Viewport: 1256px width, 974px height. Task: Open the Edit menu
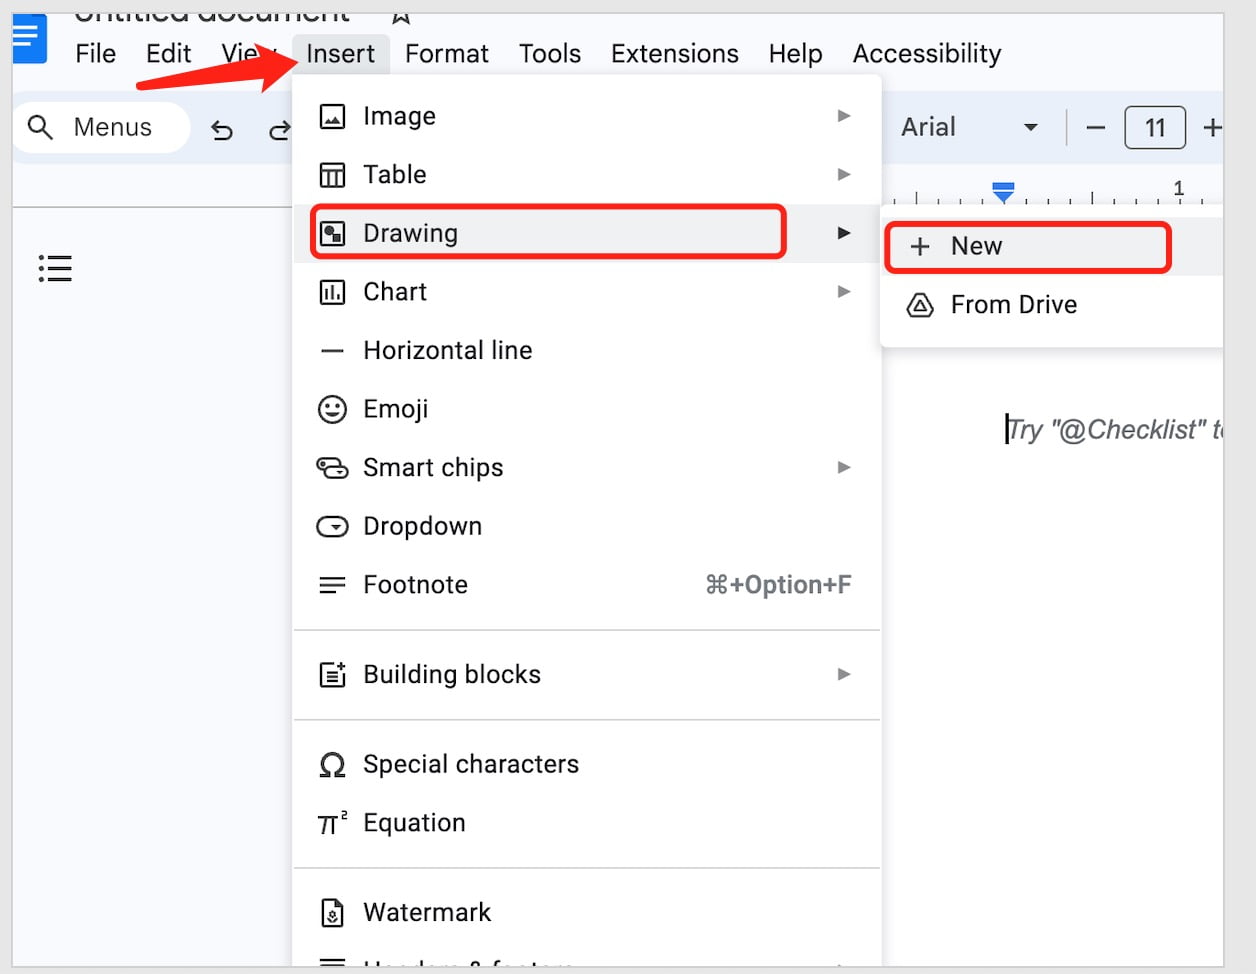coord(169,54)
